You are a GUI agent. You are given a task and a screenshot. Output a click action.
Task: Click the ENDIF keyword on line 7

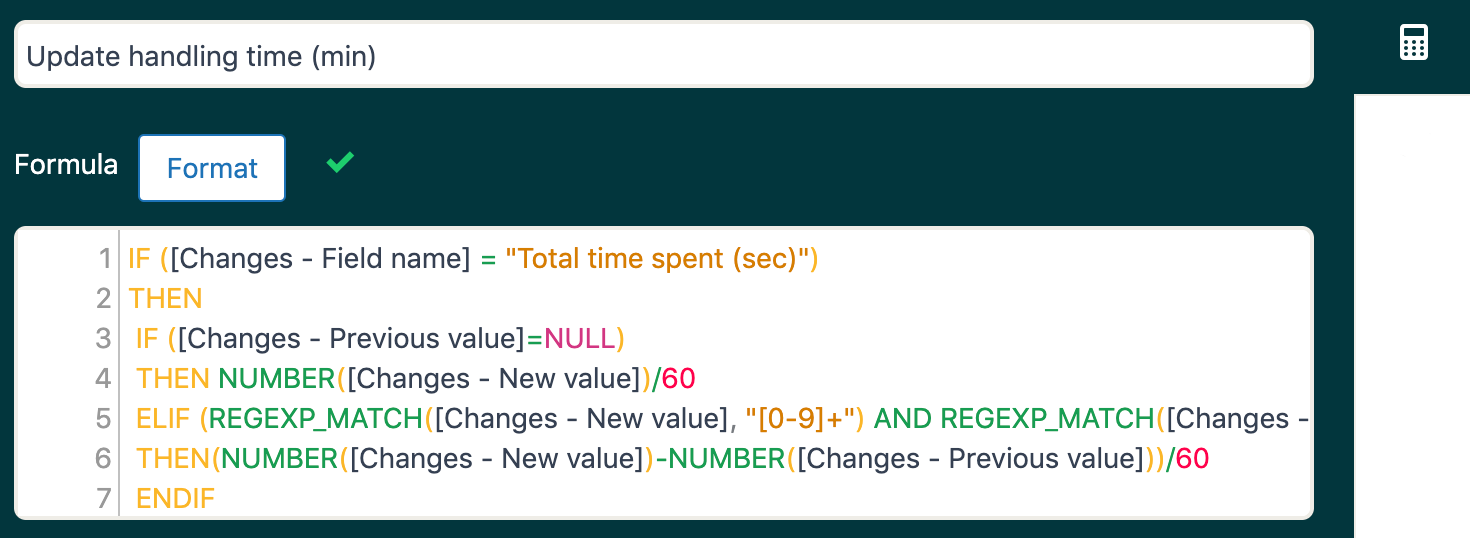(176, 499)
